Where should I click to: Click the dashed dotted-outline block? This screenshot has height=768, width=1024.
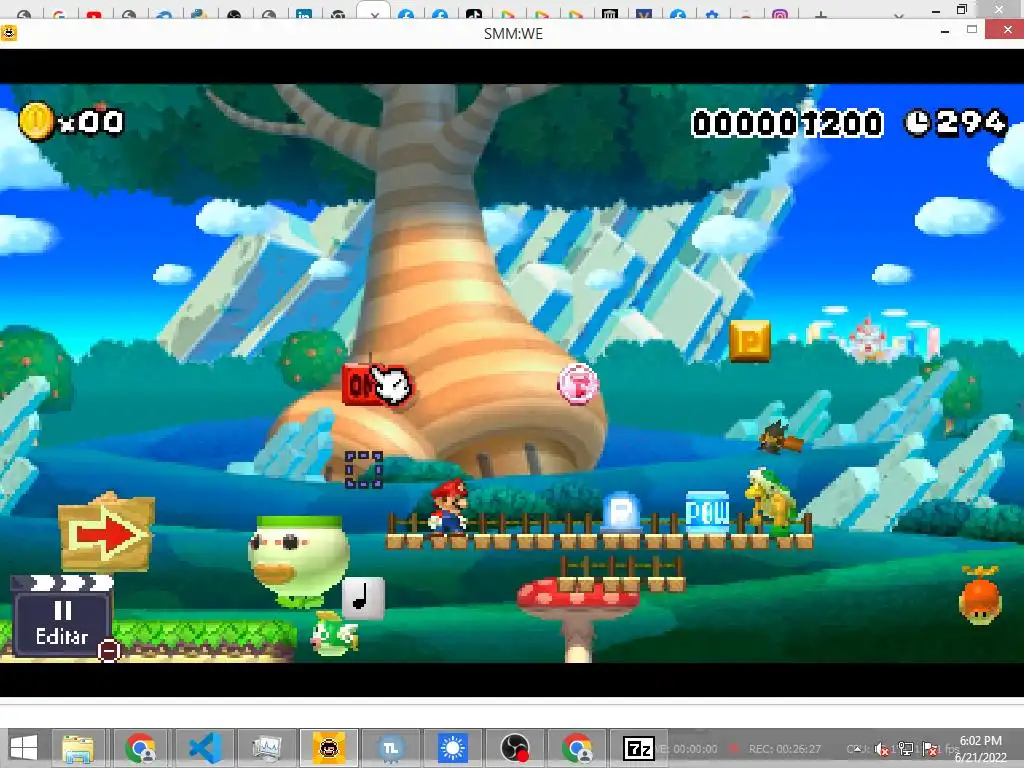[364, 469]
